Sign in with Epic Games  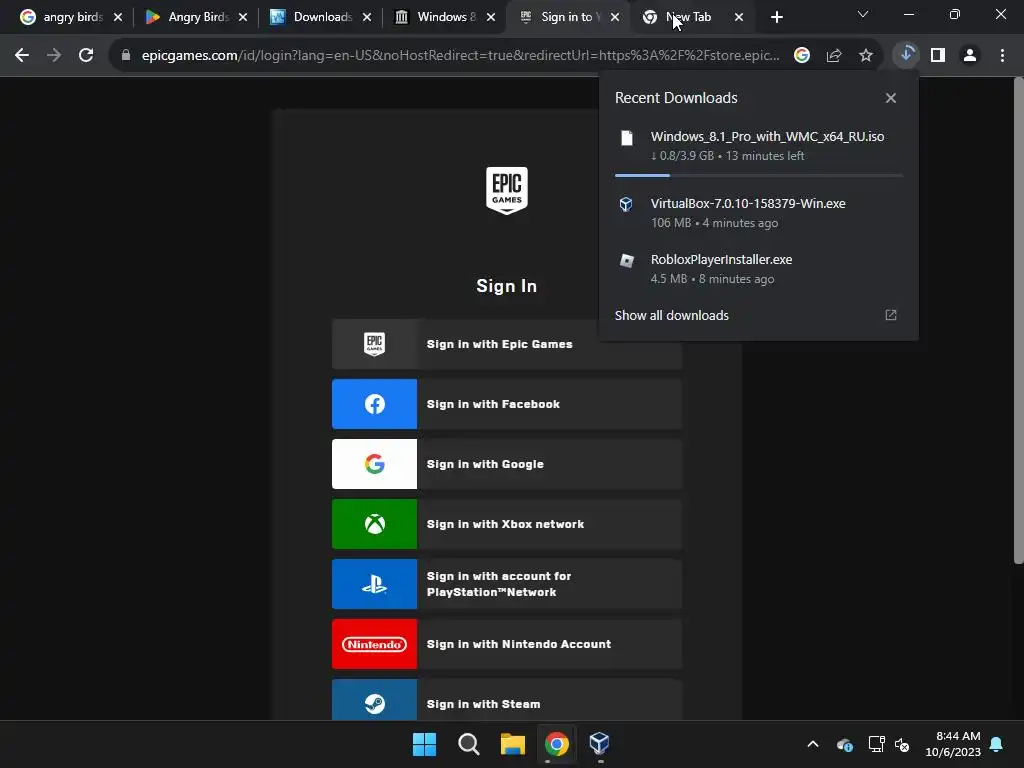(507, 344)
